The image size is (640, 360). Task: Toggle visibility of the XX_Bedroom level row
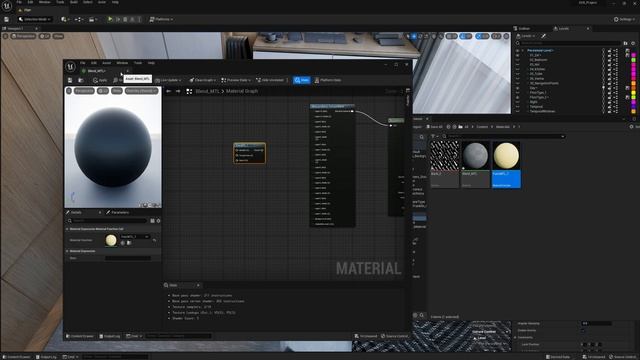pyautogui.click(x=518, y=60)
